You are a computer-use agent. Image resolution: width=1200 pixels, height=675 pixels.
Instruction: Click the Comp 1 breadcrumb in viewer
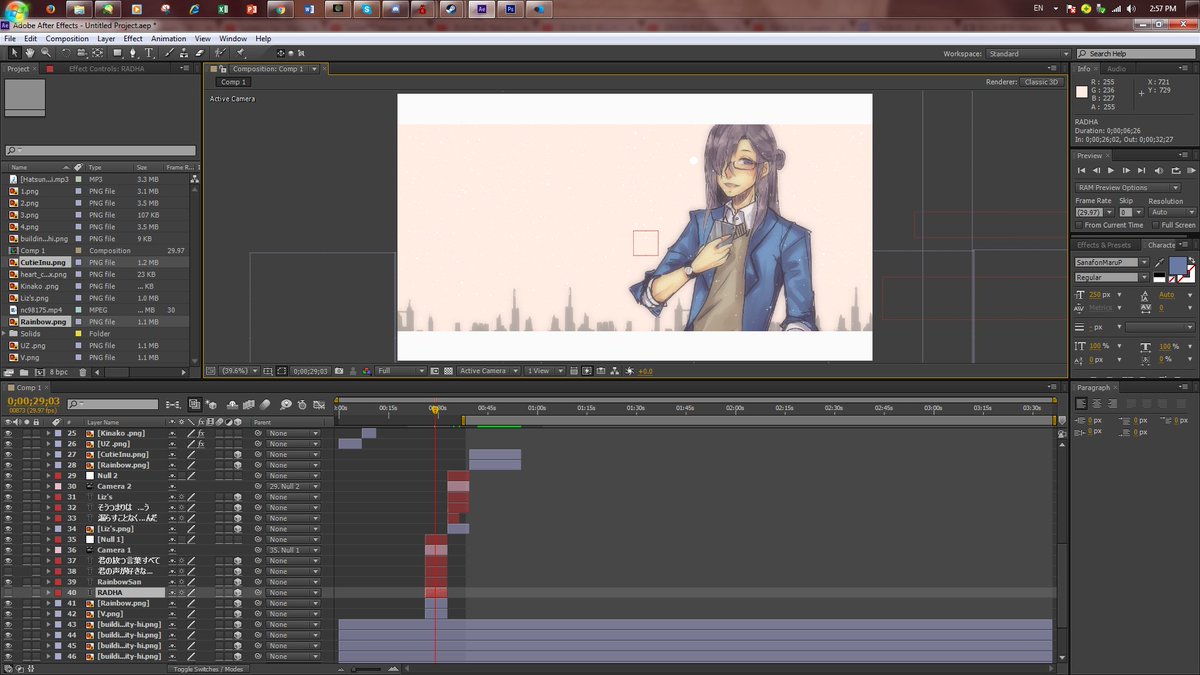click(x=232, y=82)
